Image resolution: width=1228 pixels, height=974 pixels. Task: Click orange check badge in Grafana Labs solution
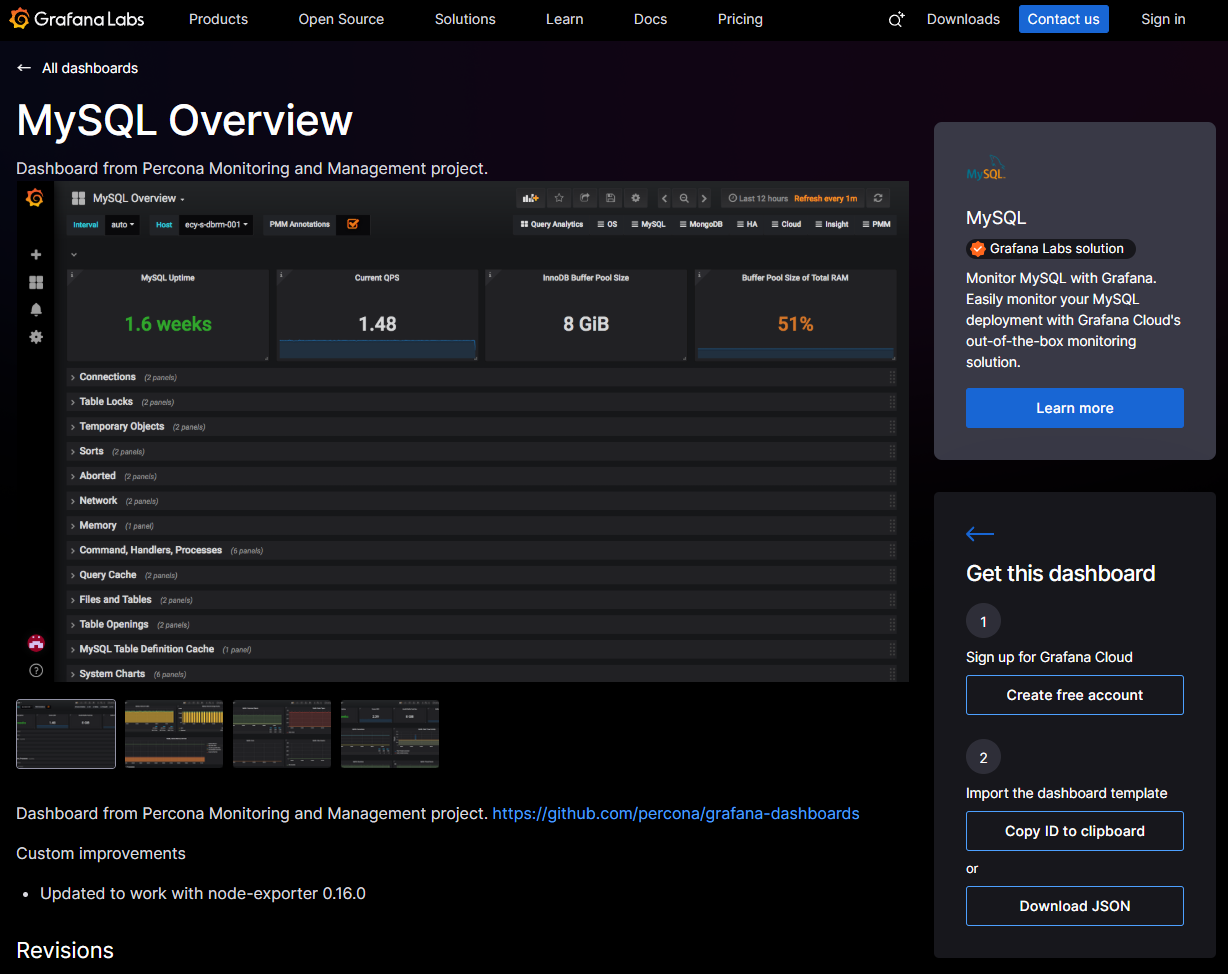pyautogui.click(x=978, y=249)
